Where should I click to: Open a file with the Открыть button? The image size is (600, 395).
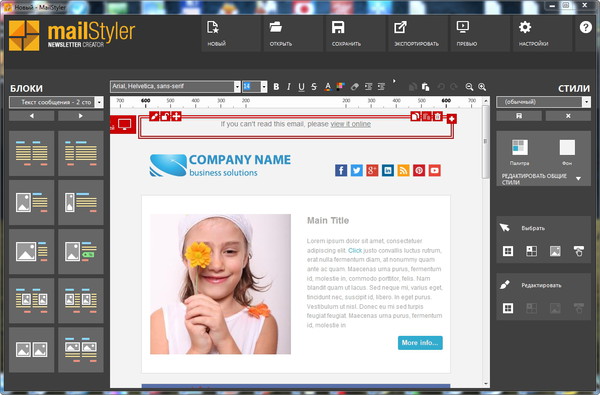coord(293,34)
